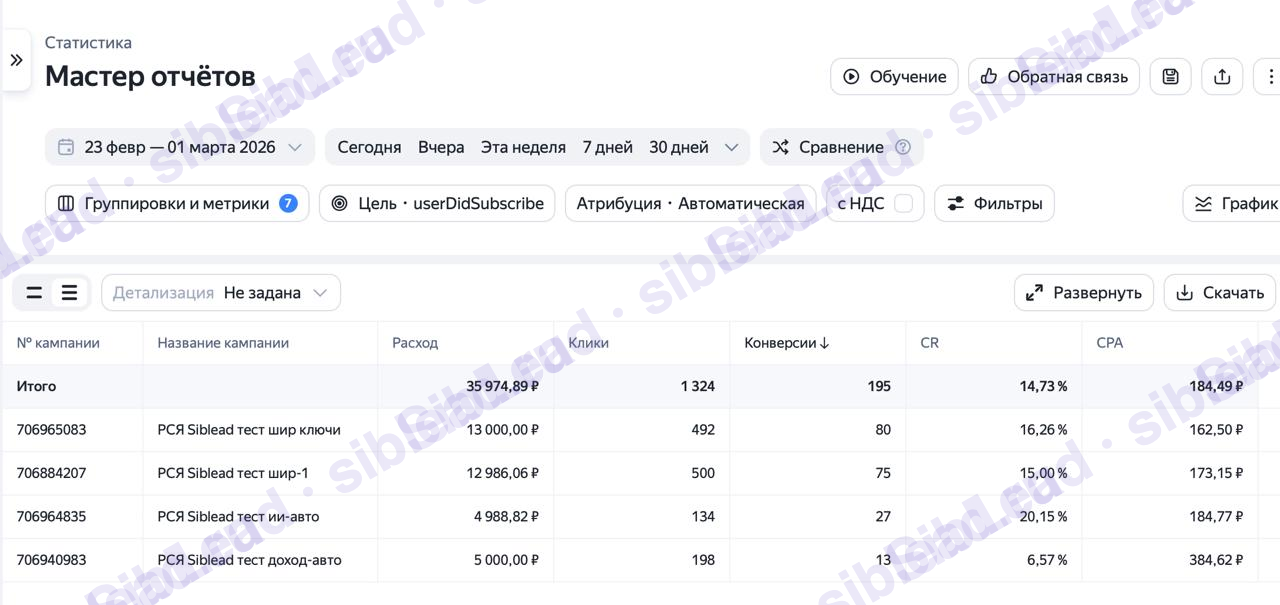Click the CR value 20,15 %
Screen dimensions: 1280x605
point(1043,517)
